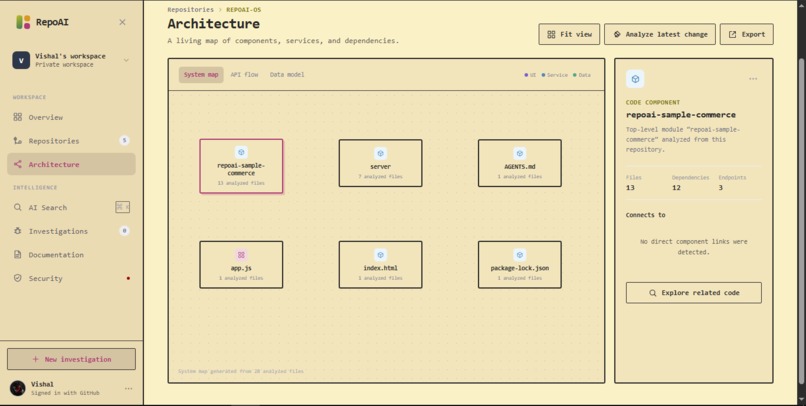This screenshot has width=806, height=406.
Task: Expand Vishal's workspace switcher chevron
Action: pyautogui.click(x=126, y=60)
